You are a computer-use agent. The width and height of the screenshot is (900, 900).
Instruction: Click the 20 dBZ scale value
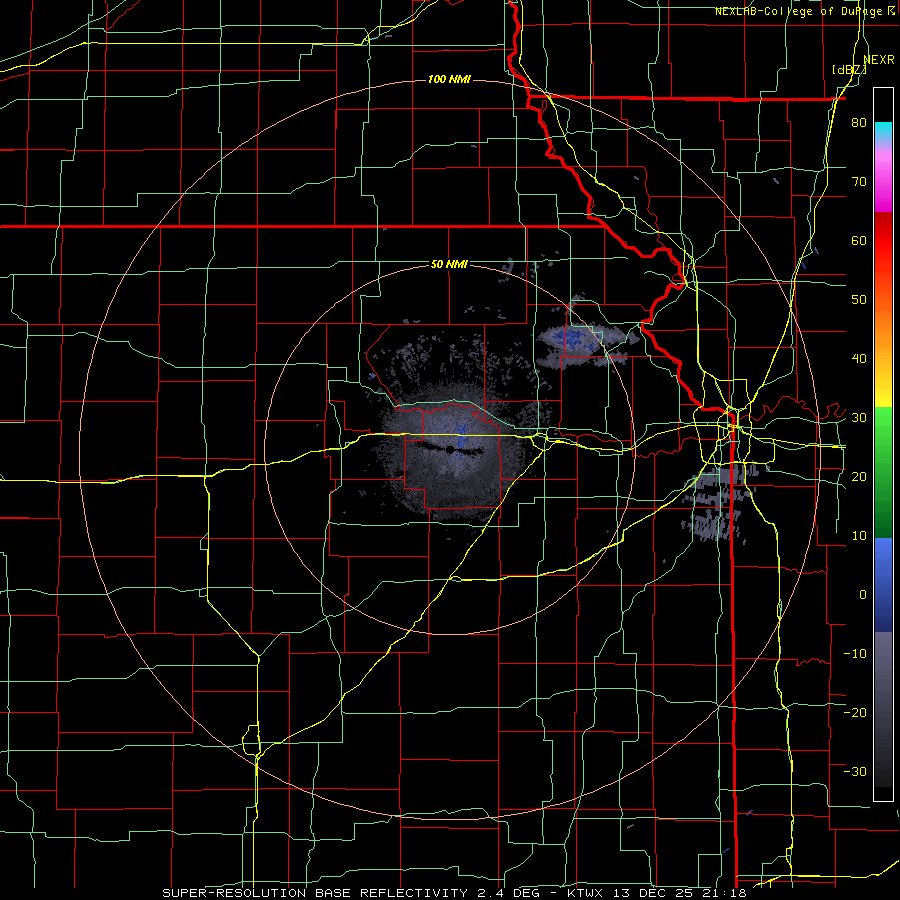point(859,477)
